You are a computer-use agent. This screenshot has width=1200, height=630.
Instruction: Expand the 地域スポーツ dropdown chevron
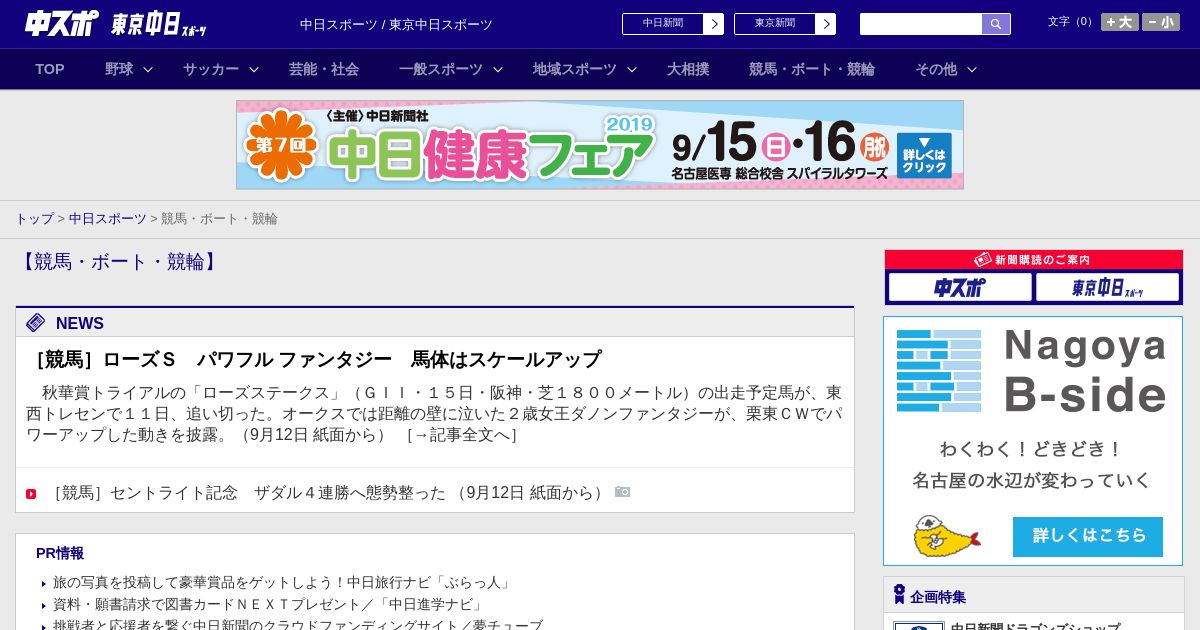632,70
